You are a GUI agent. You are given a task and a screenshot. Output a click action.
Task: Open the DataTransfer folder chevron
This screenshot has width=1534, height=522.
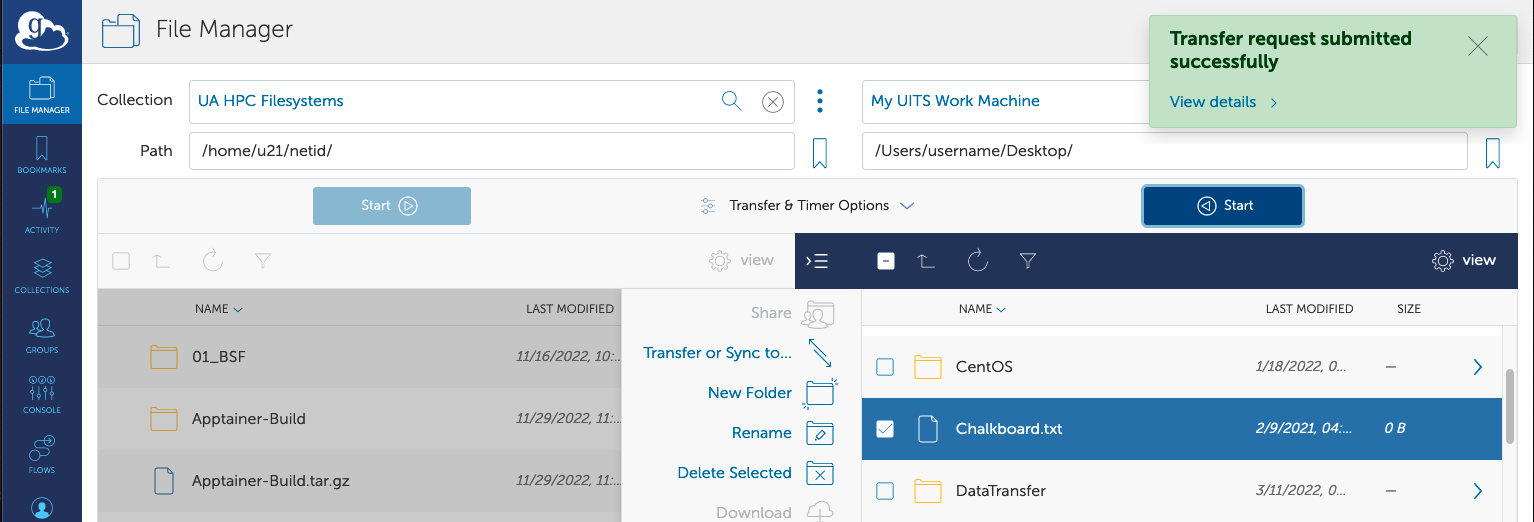1478,491
